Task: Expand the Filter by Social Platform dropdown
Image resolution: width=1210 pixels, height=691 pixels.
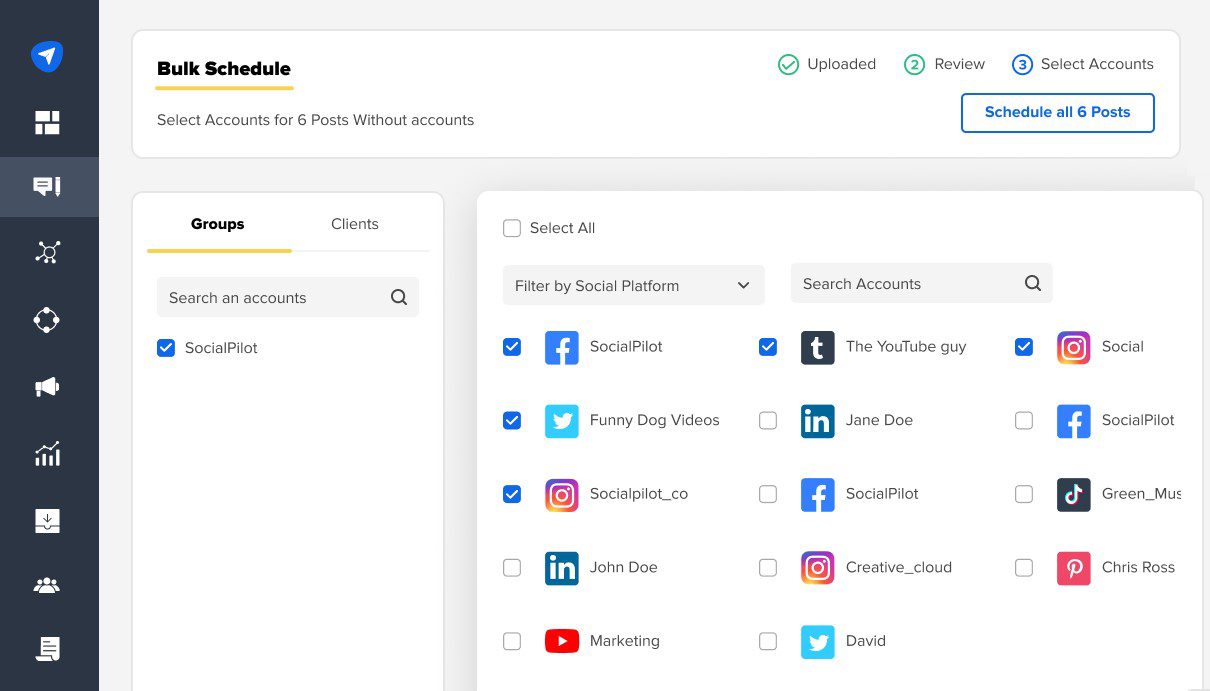Action: (633, 285)
